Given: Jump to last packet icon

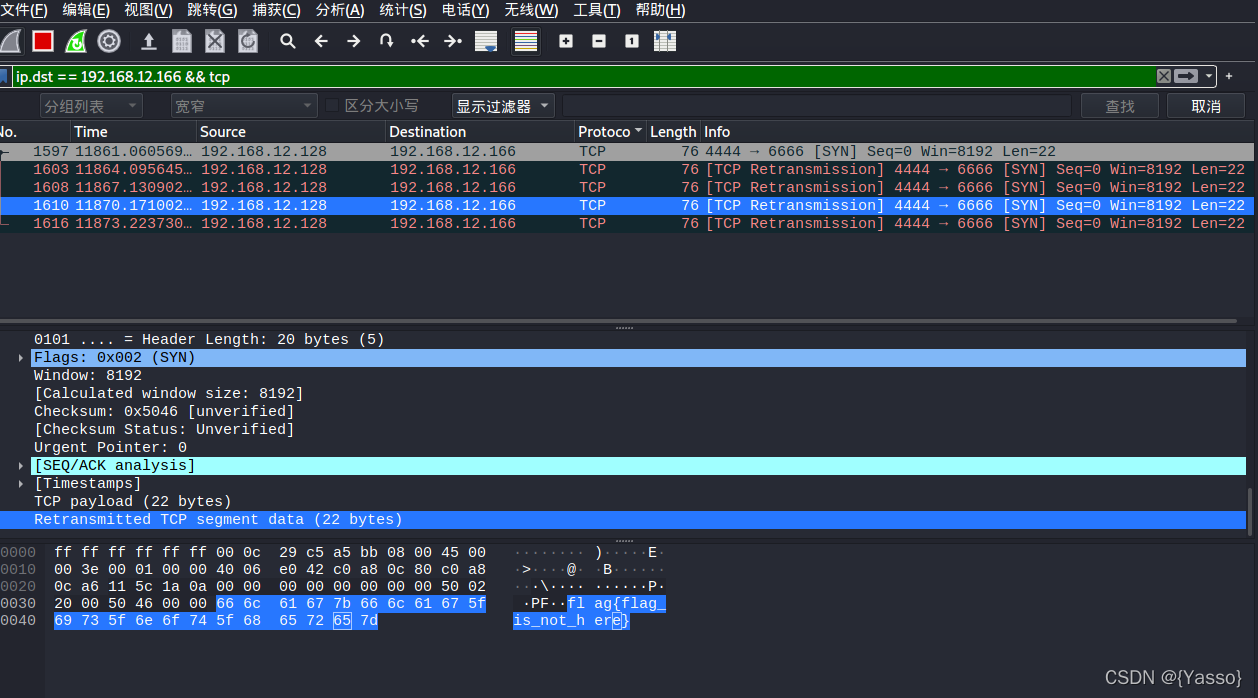Looking at the screenshot, I should tap(453, 41).
